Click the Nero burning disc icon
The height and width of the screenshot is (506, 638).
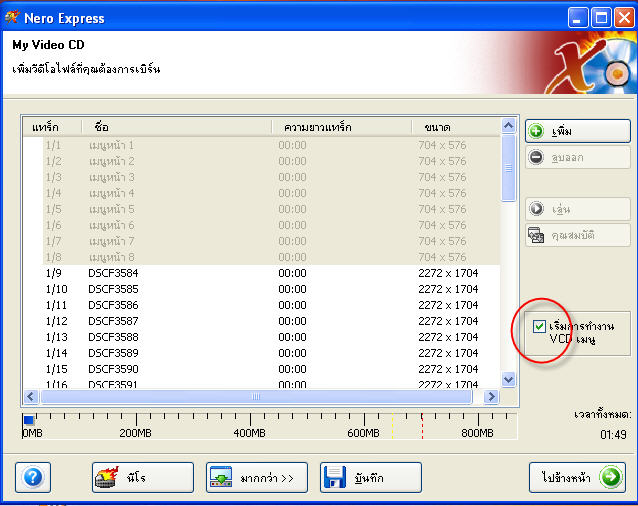[107, 477]
